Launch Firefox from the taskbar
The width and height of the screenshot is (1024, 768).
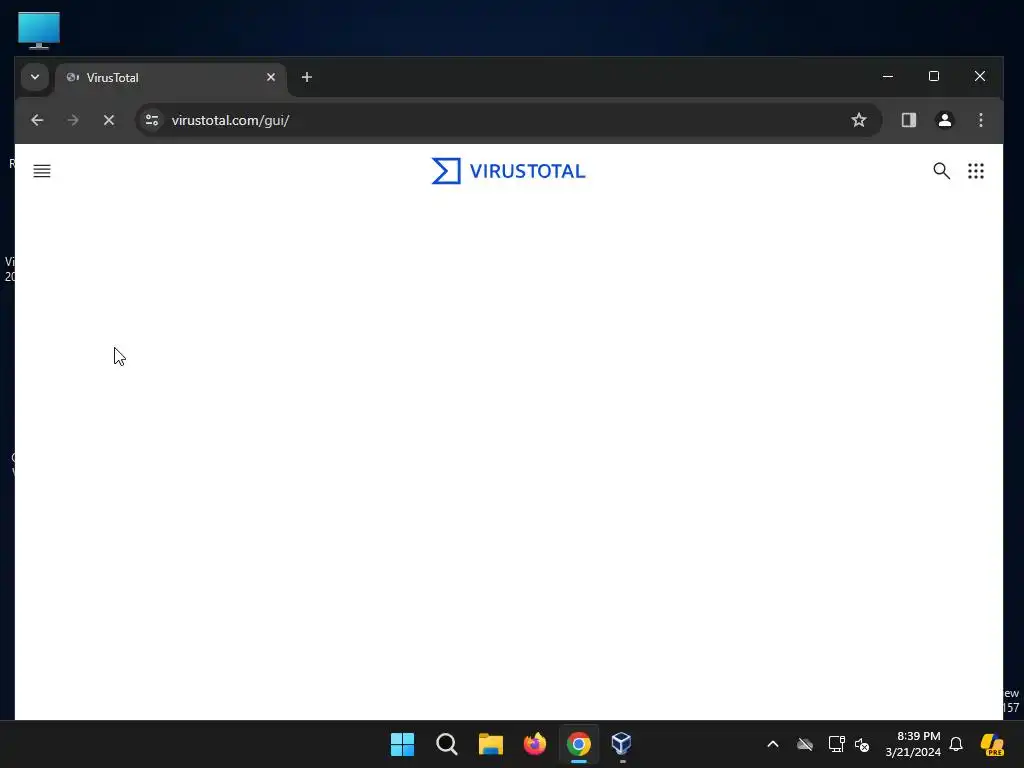click(535, 744)
